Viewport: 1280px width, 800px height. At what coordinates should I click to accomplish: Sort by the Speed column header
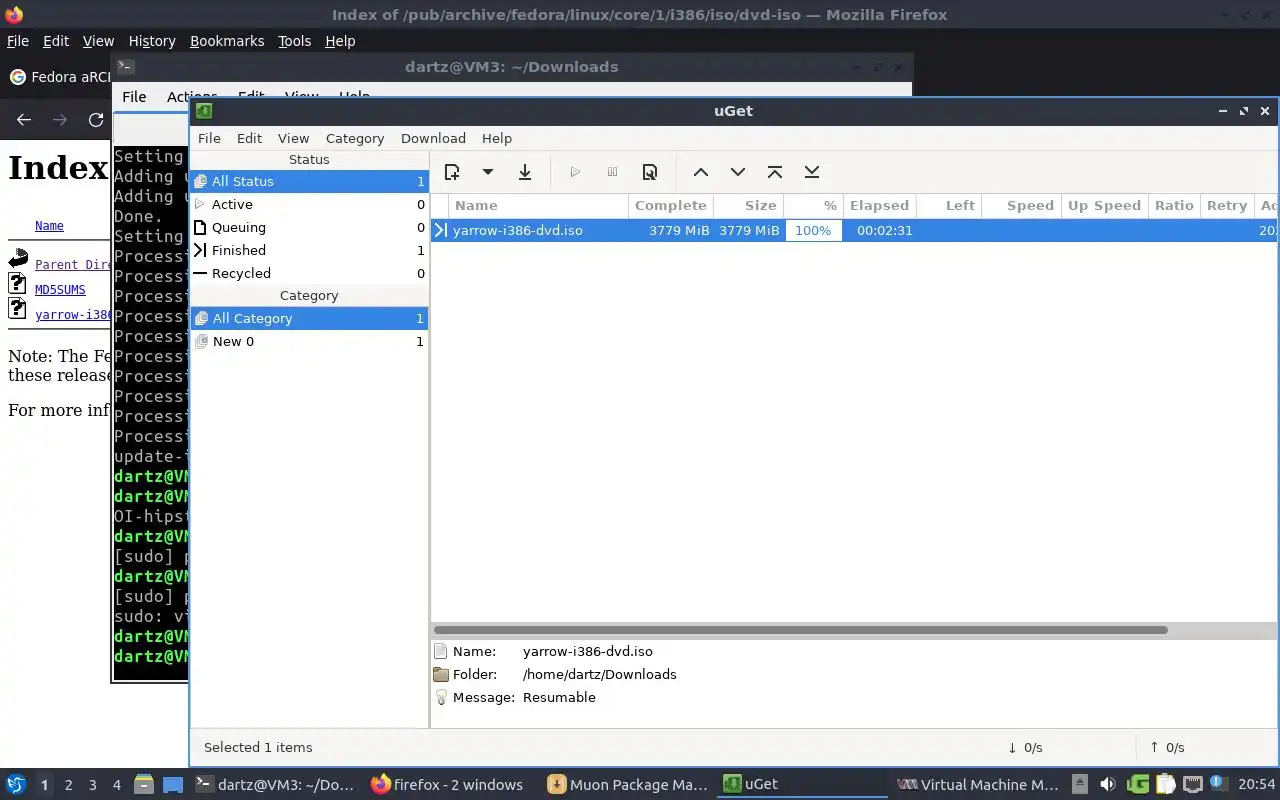1021,205
